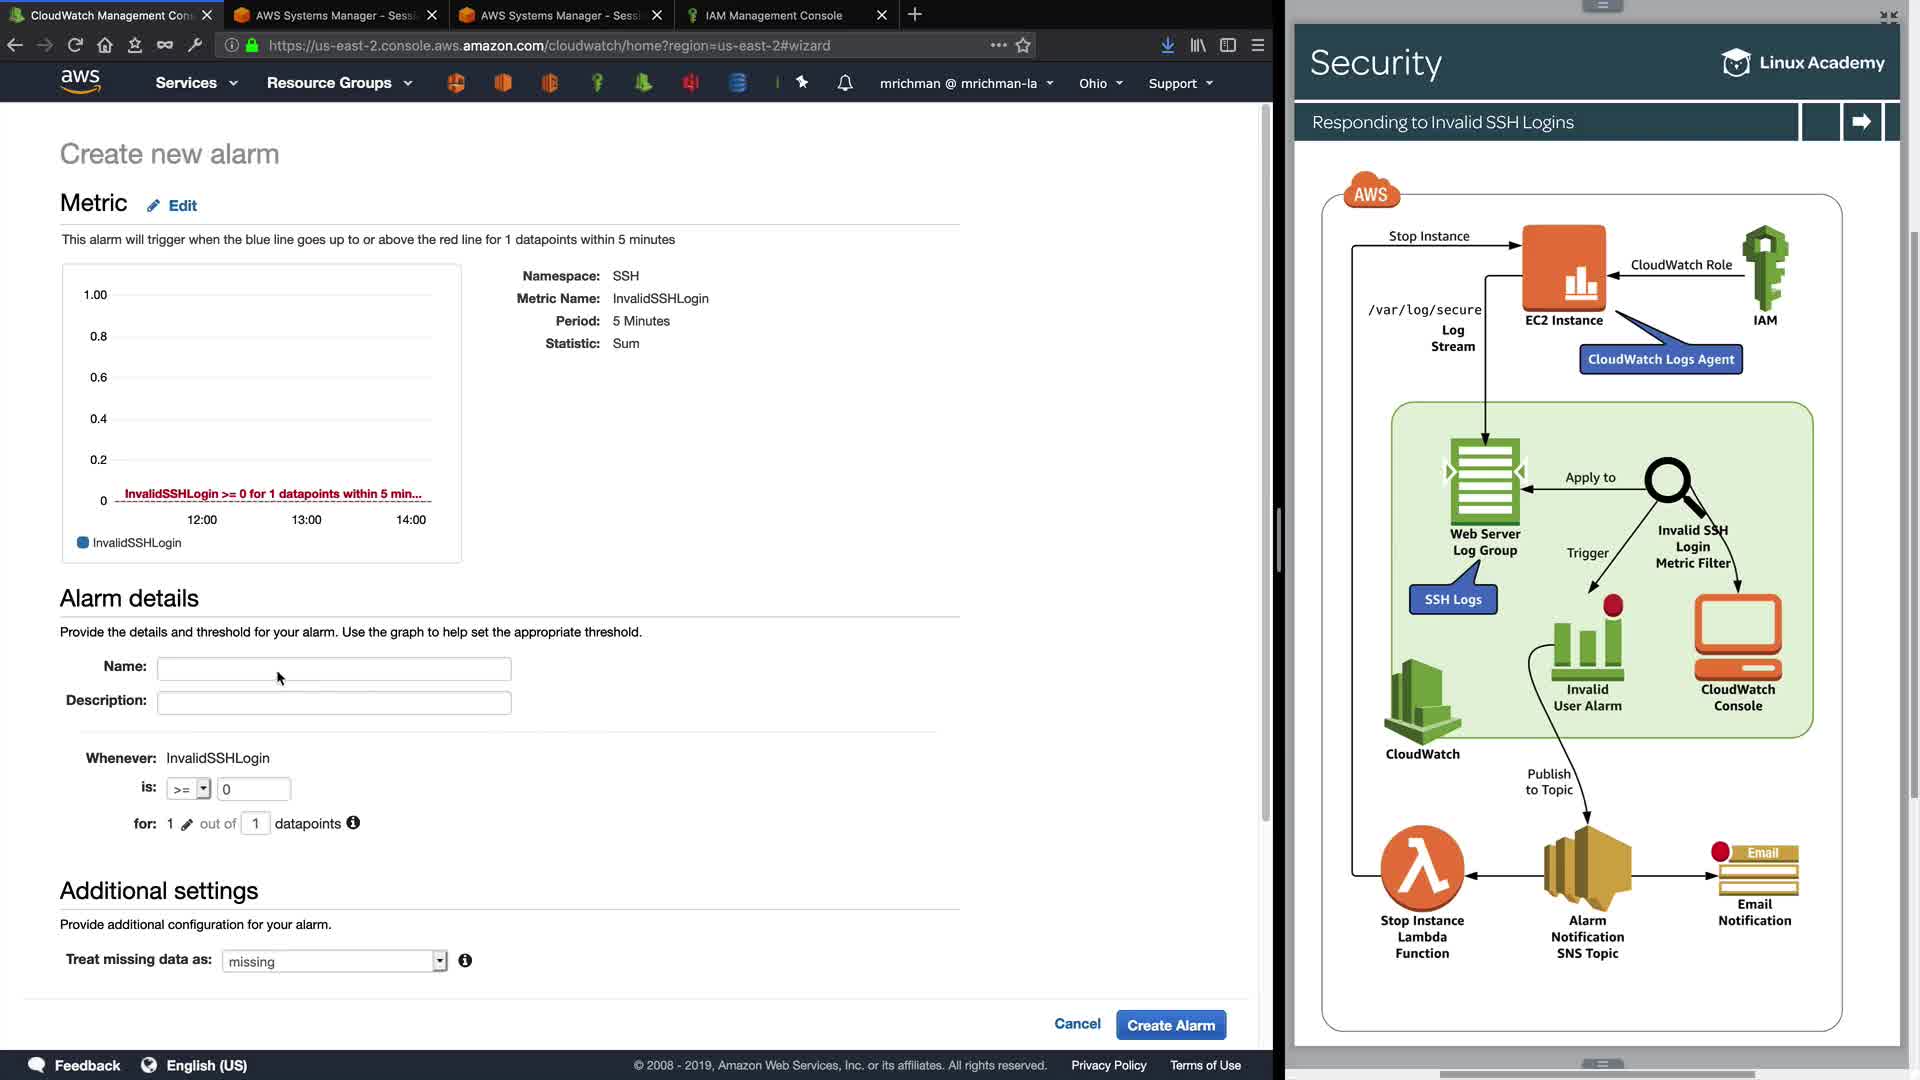Reload the page with refresh icon
Viewport: 1920px width, 1080px height.
75,45
